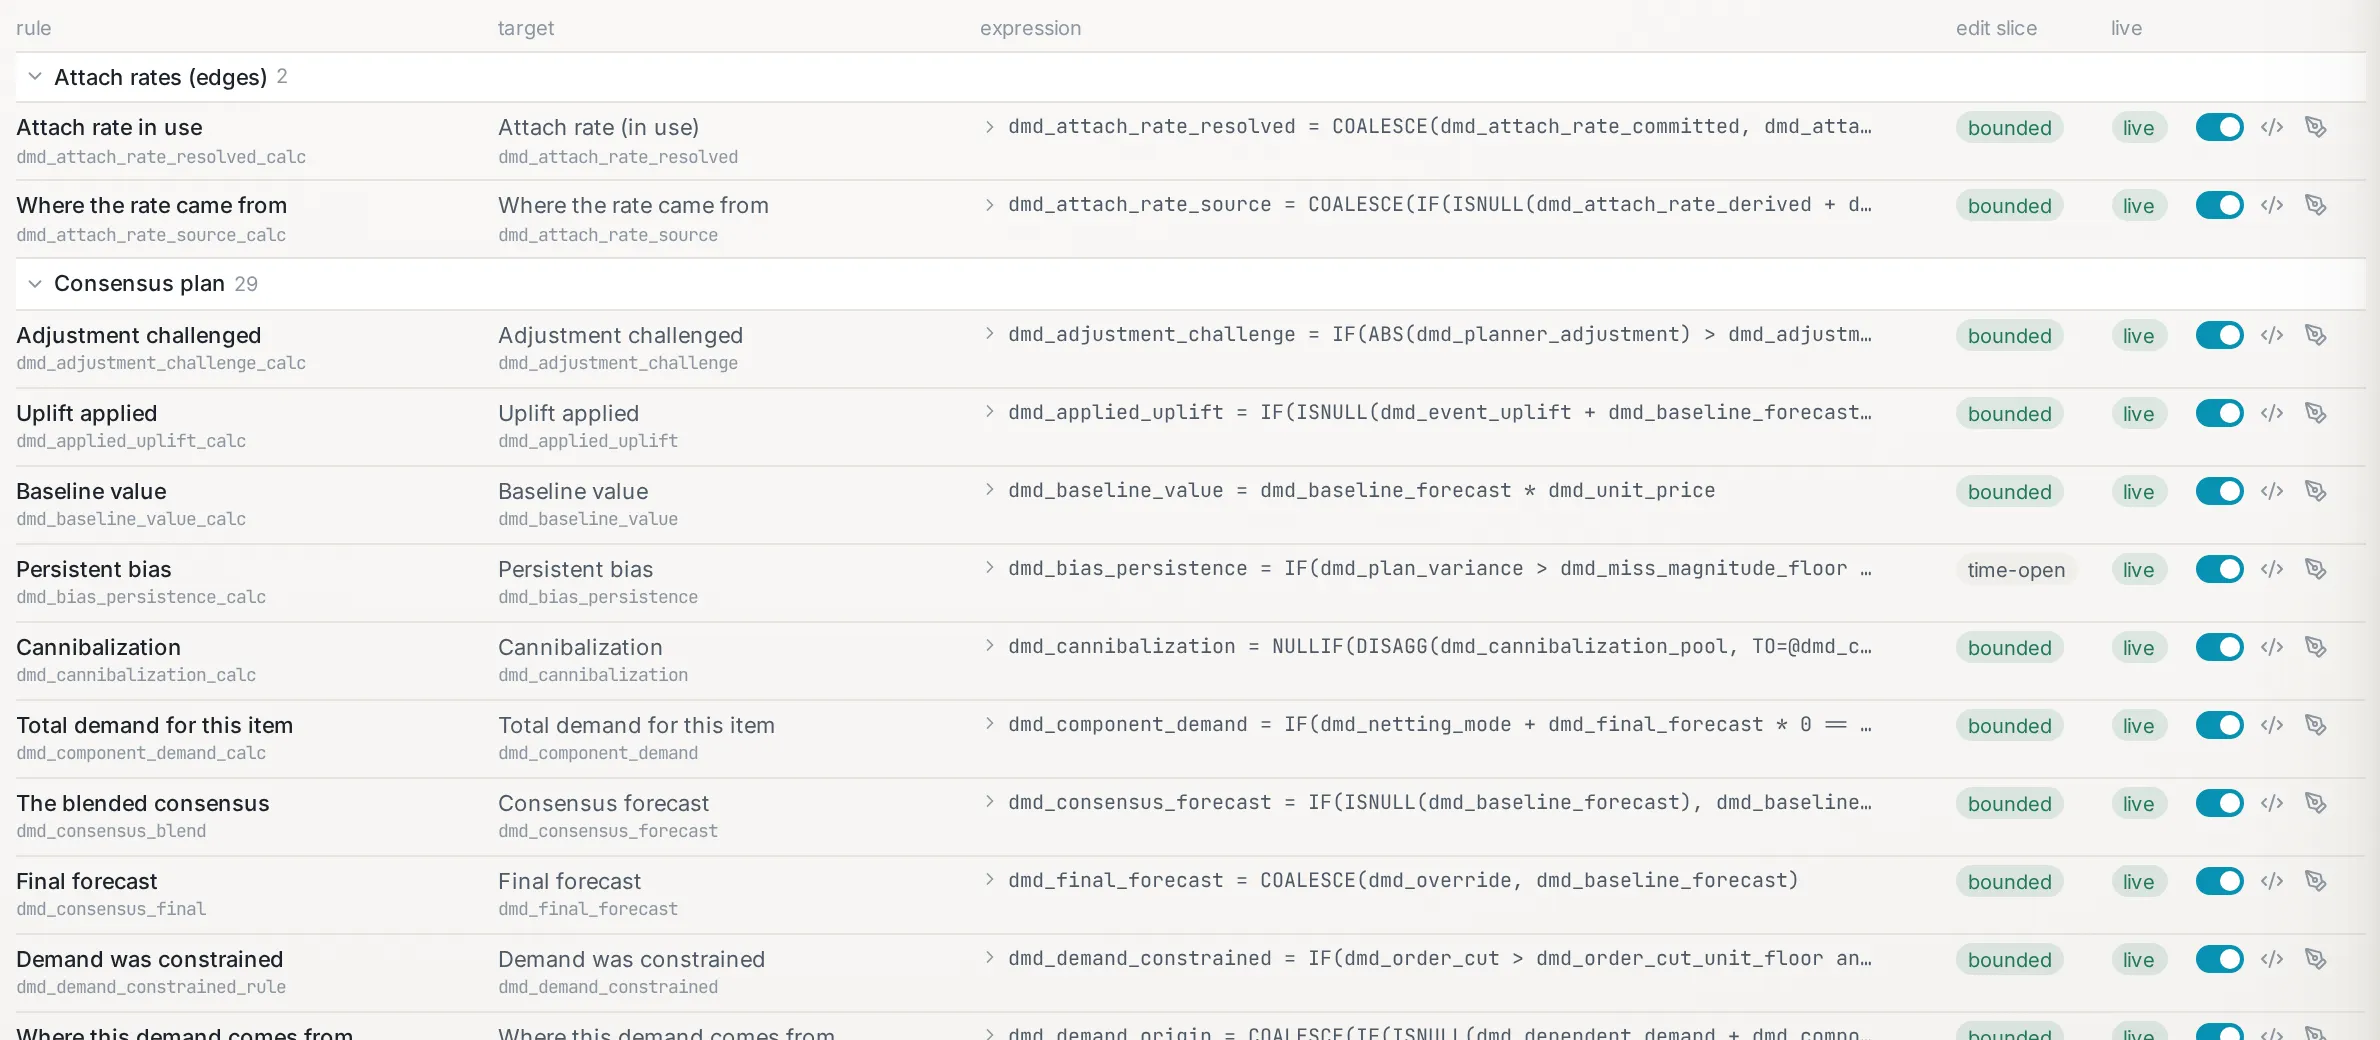The height and width of the screenshot is (1040, 2380).
Task: Expand the dmd_attach_rate_resolved expression
Action: [989, 127]
